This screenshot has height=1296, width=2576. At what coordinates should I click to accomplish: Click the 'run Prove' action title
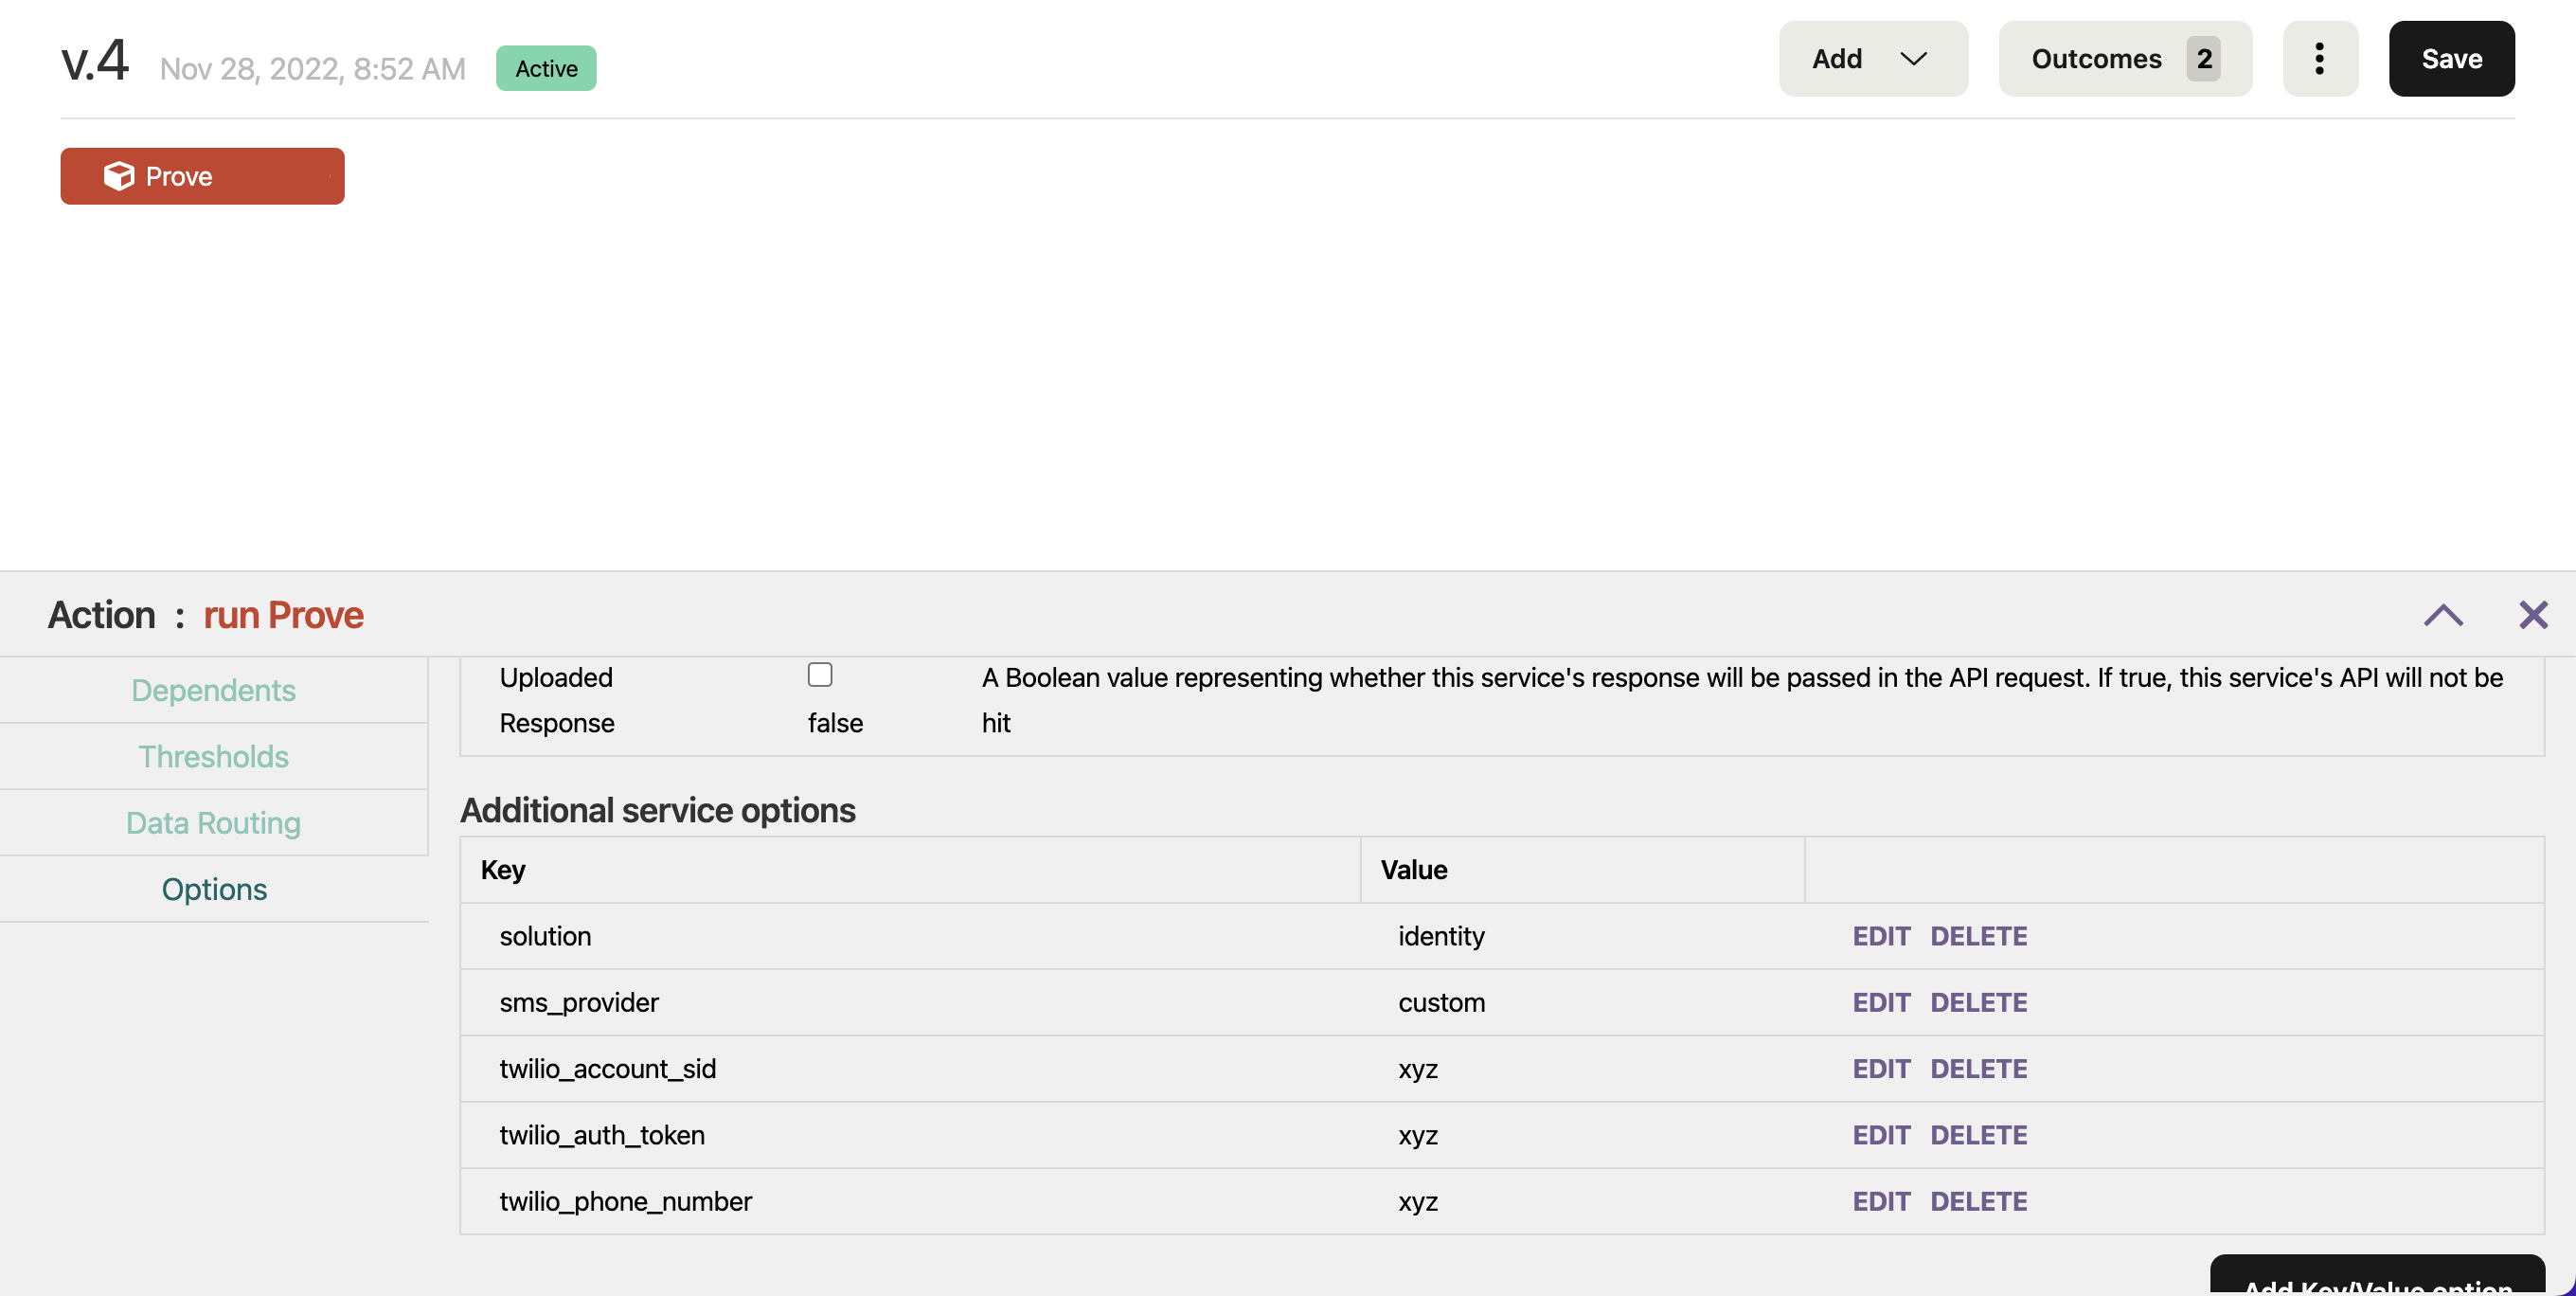284,614
